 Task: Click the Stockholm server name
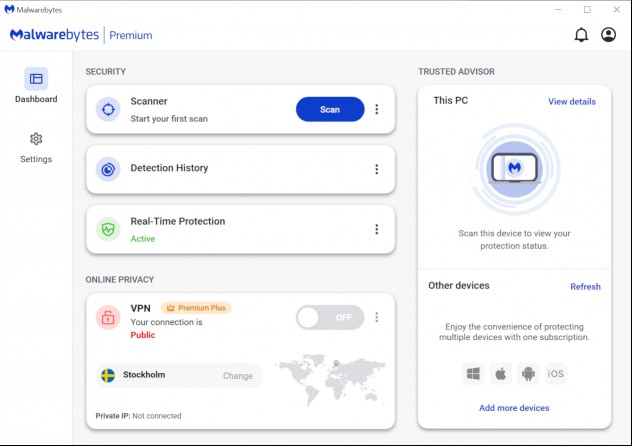(x=144, y=375)
